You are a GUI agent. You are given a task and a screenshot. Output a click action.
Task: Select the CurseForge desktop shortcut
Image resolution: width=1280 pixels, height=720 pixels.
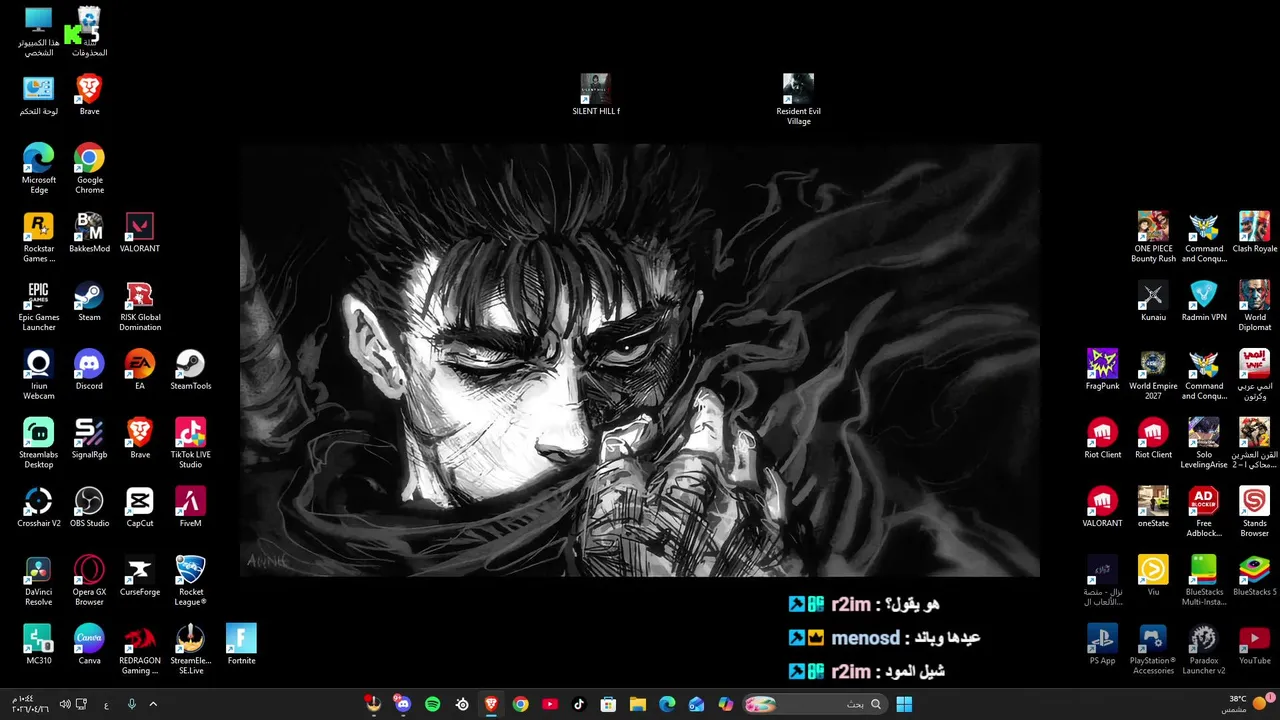[x=140, y=576]
